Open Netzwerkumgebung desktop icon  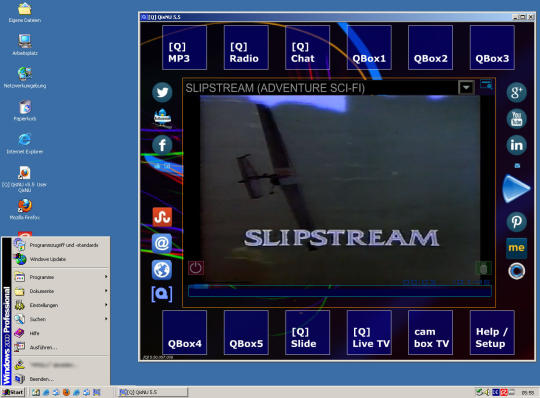click(25, 77)
